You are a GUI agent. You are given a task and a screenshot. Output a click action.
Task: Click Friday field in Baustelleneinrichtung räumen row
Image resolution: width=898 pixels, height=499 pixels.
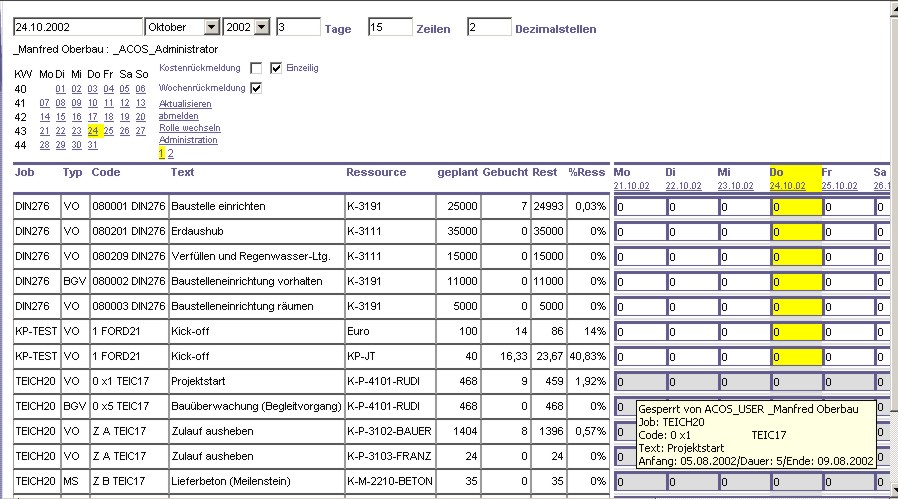coord(849,307)
